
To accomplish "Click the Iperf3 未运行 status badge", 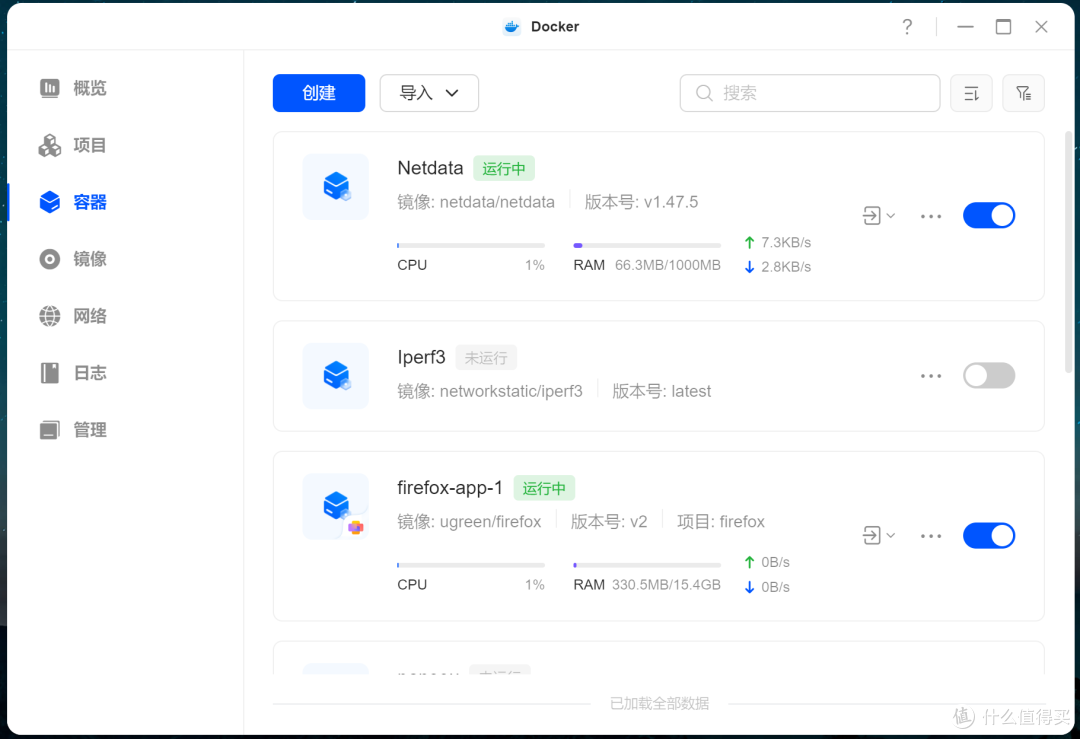I will click(486, 358).
